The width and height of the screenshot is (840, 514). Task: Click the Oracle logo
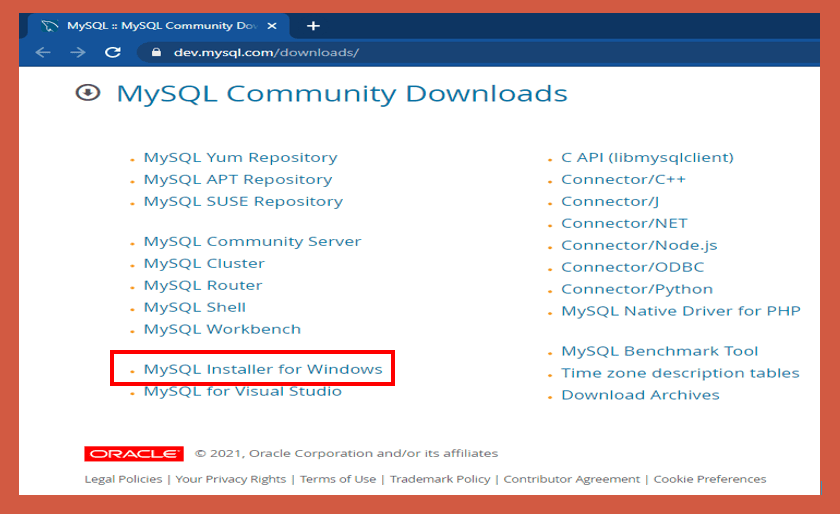tap(134, 453)
